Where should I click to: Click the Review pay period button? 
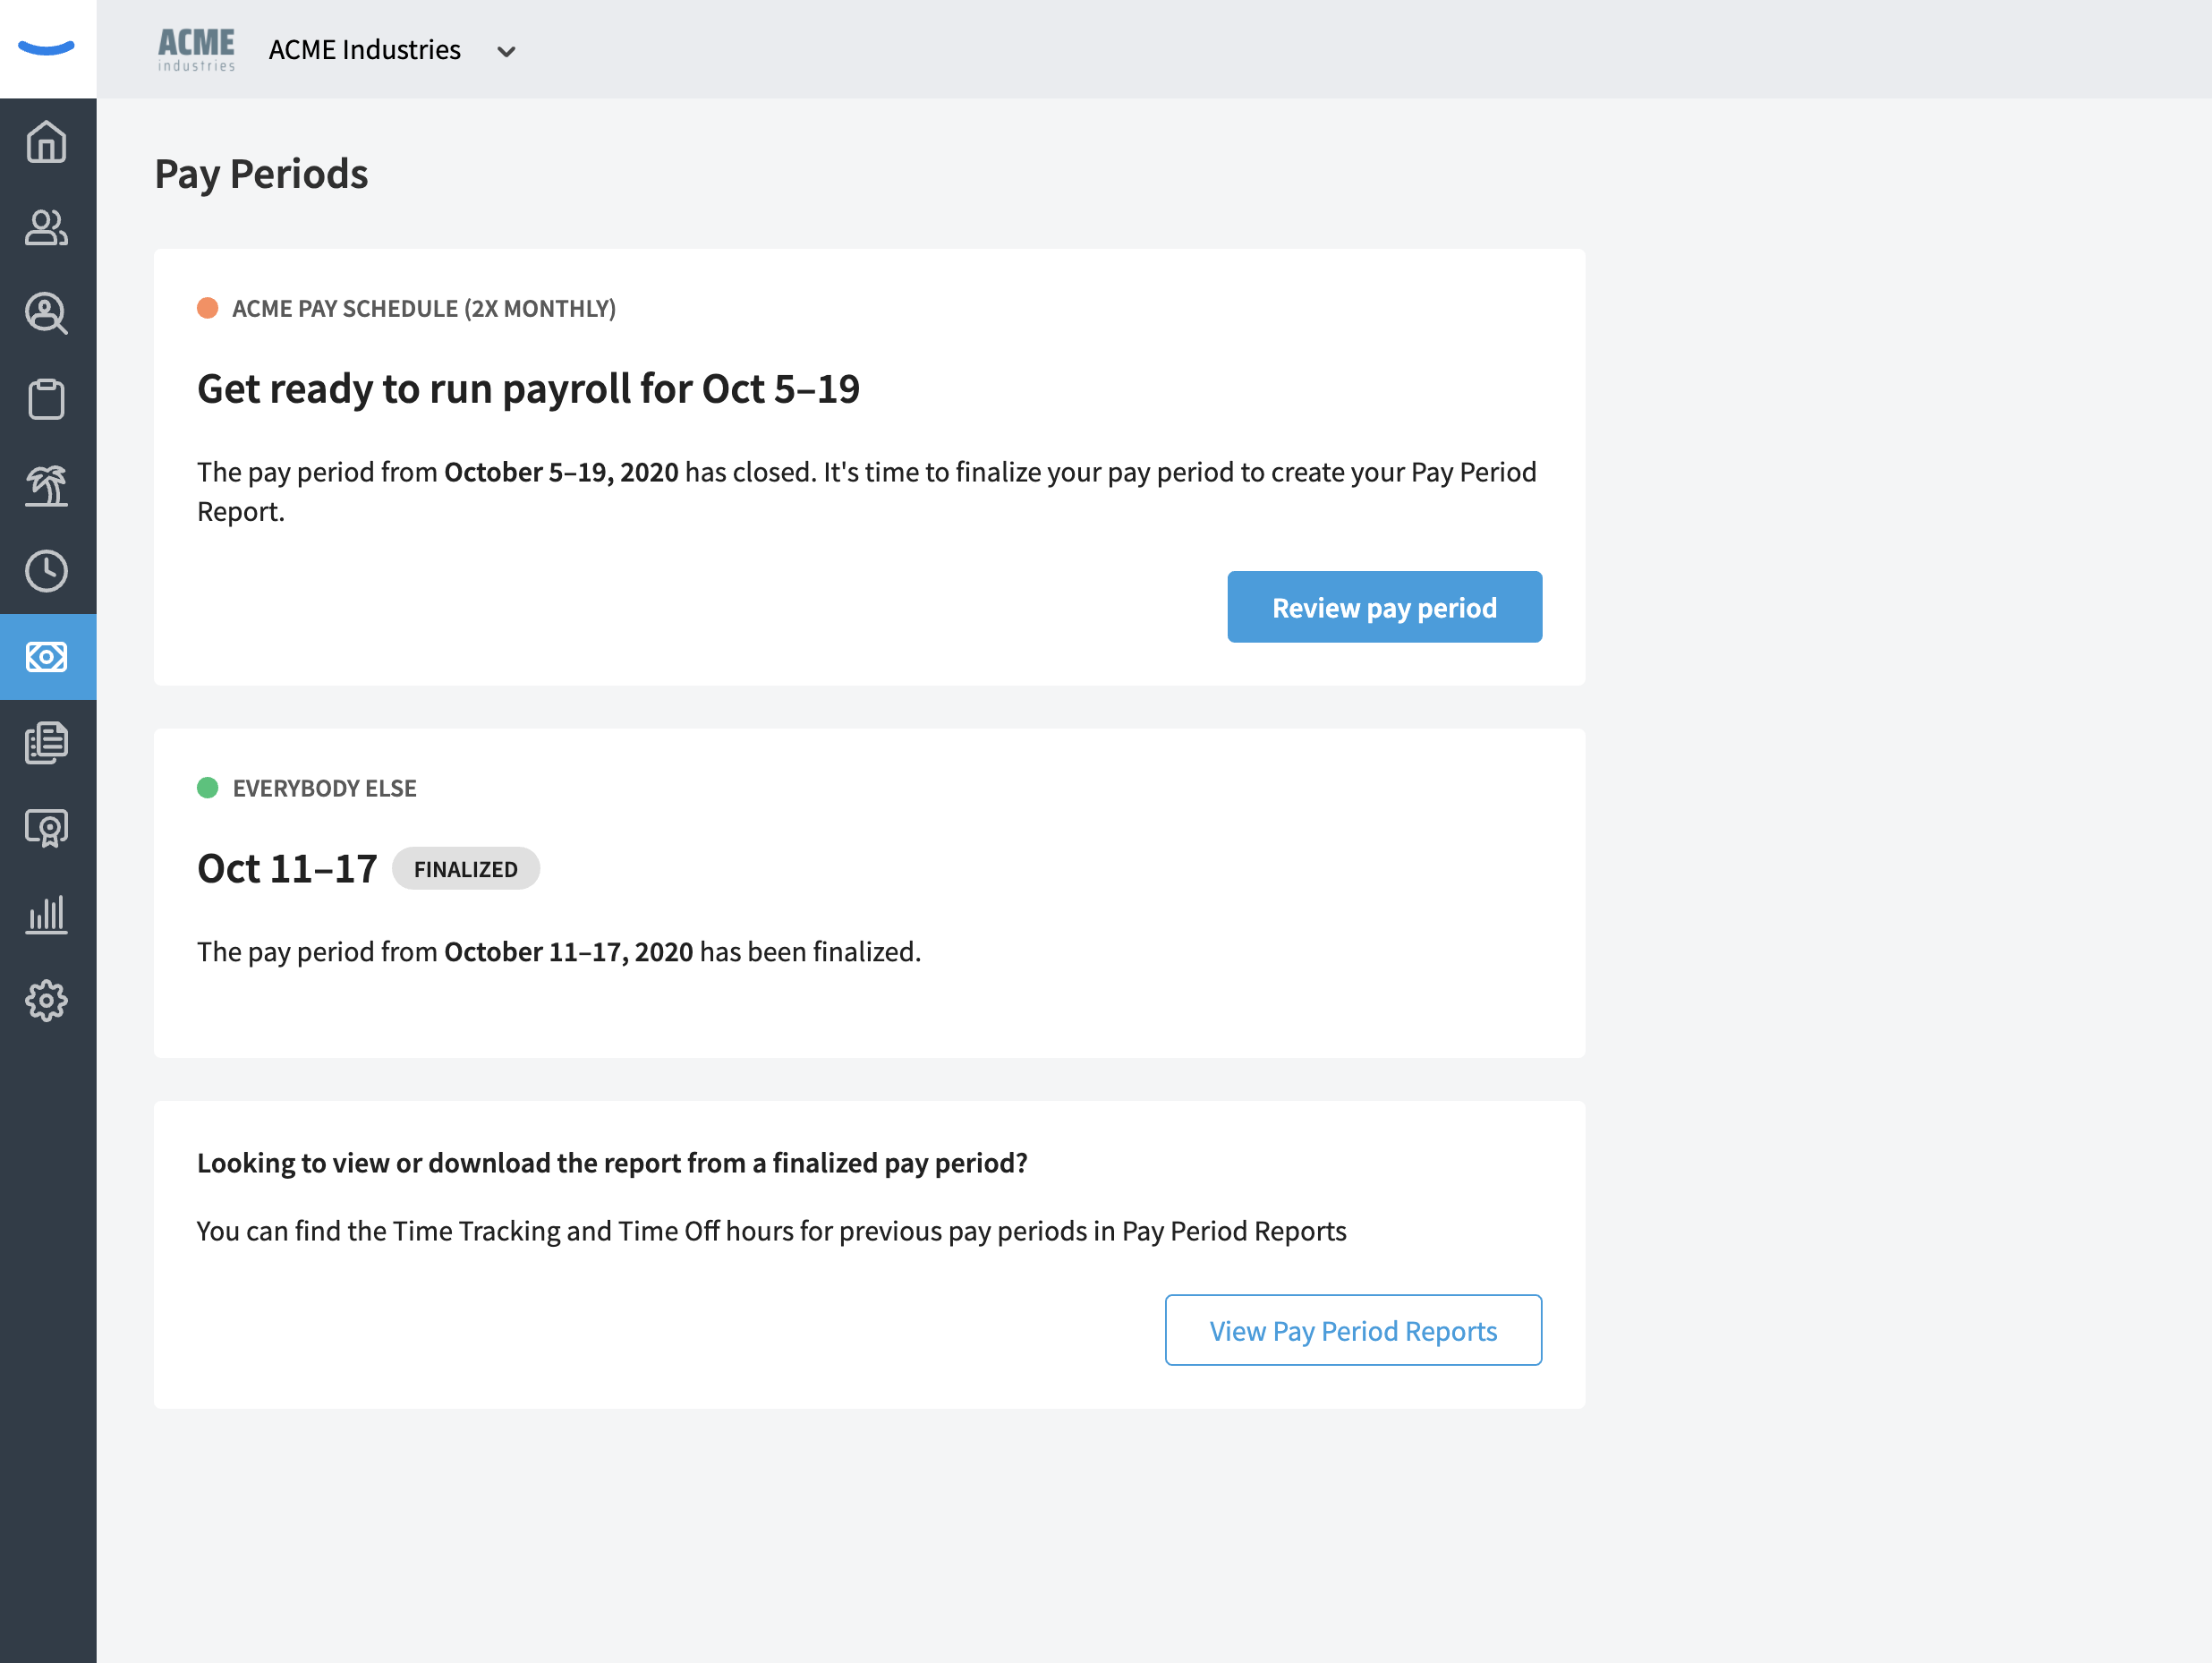point(1384,607)
